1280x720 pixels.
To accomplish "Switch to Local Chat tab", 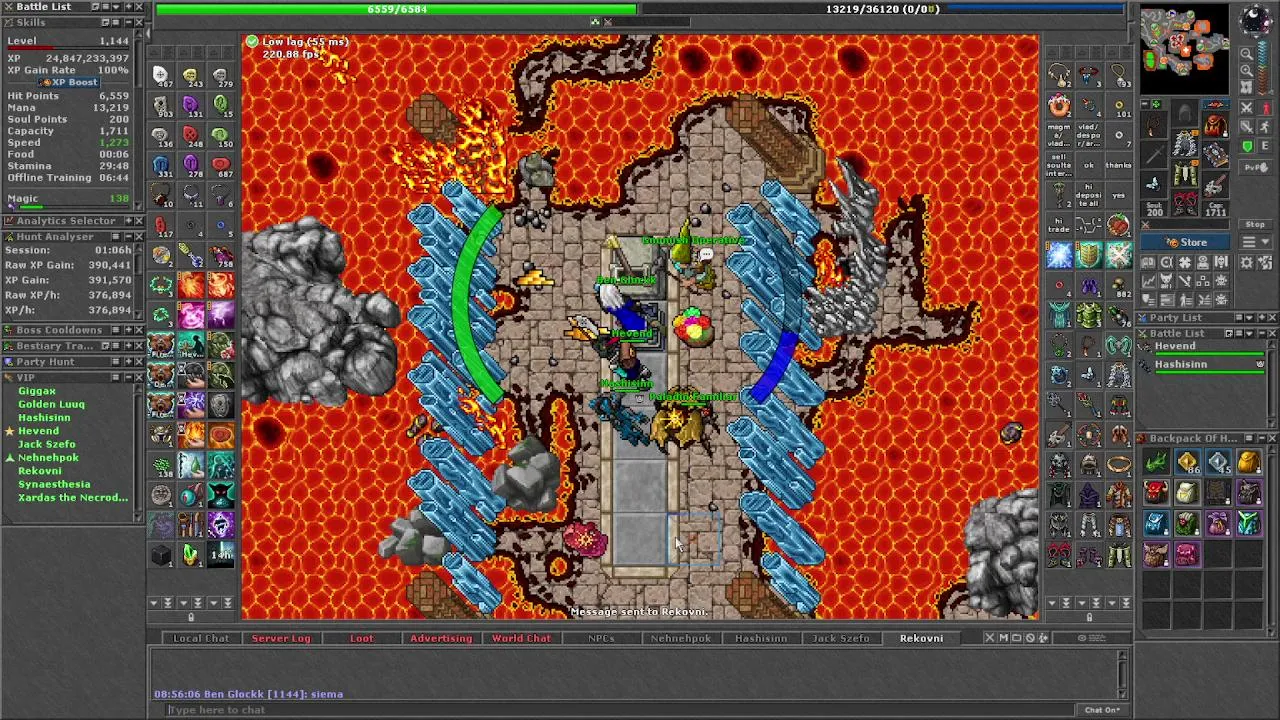I will click(201, 638).
